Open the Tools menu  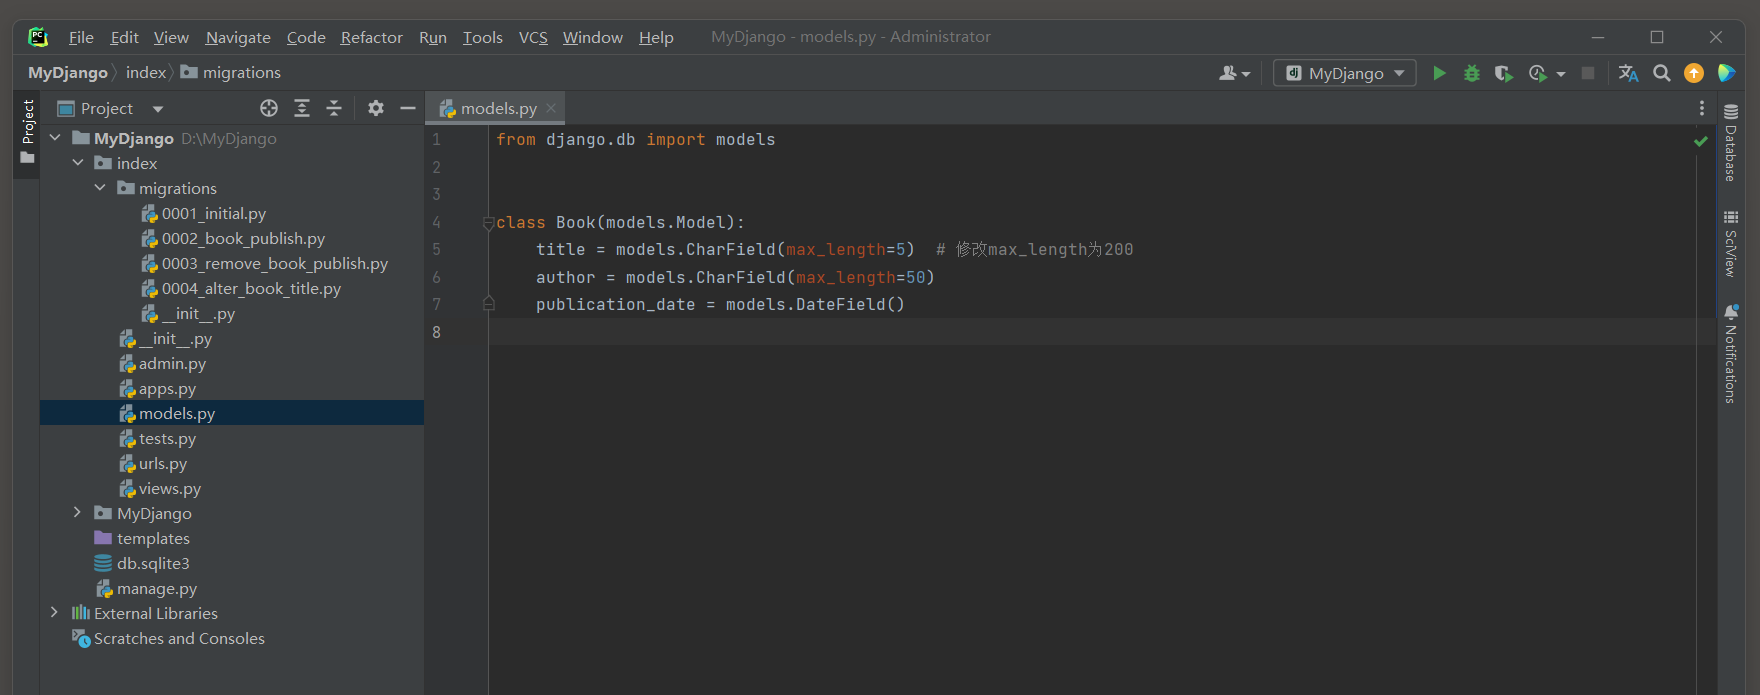click(x=482, y=37)
